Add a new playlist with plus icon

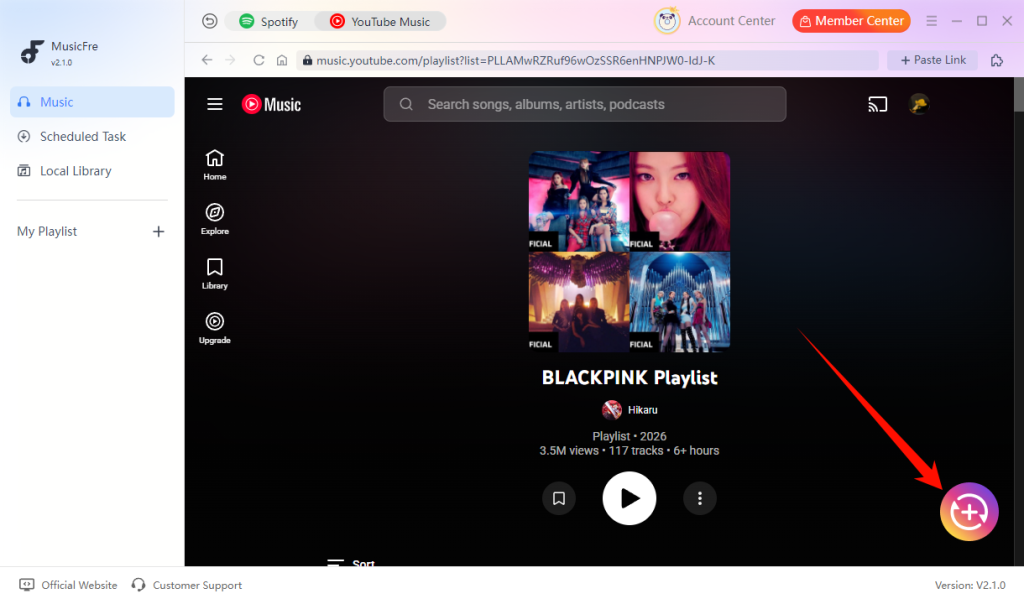(159, 232)
